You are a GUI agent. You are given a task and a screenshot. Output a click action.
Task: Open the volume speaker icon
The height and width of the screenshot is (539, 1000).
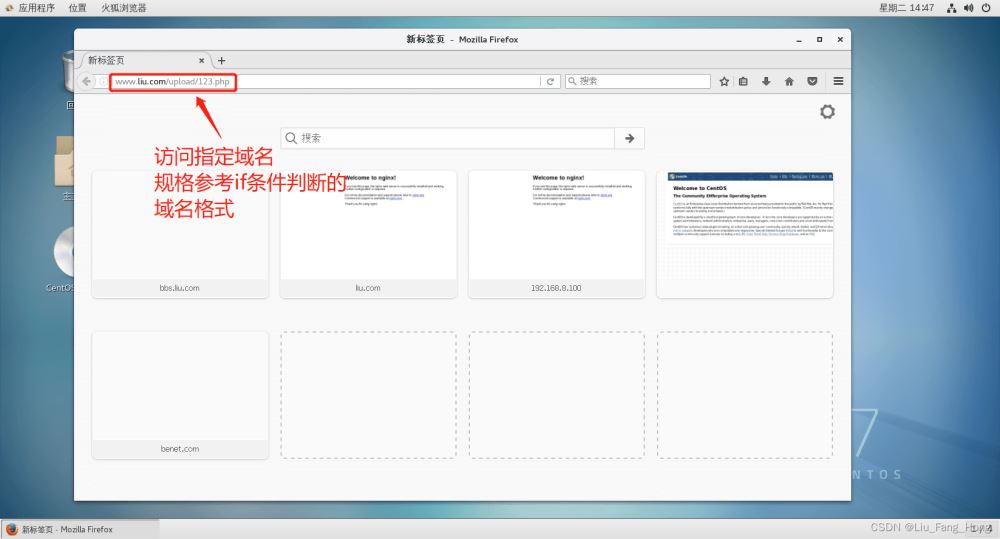[x=969, y=8]
